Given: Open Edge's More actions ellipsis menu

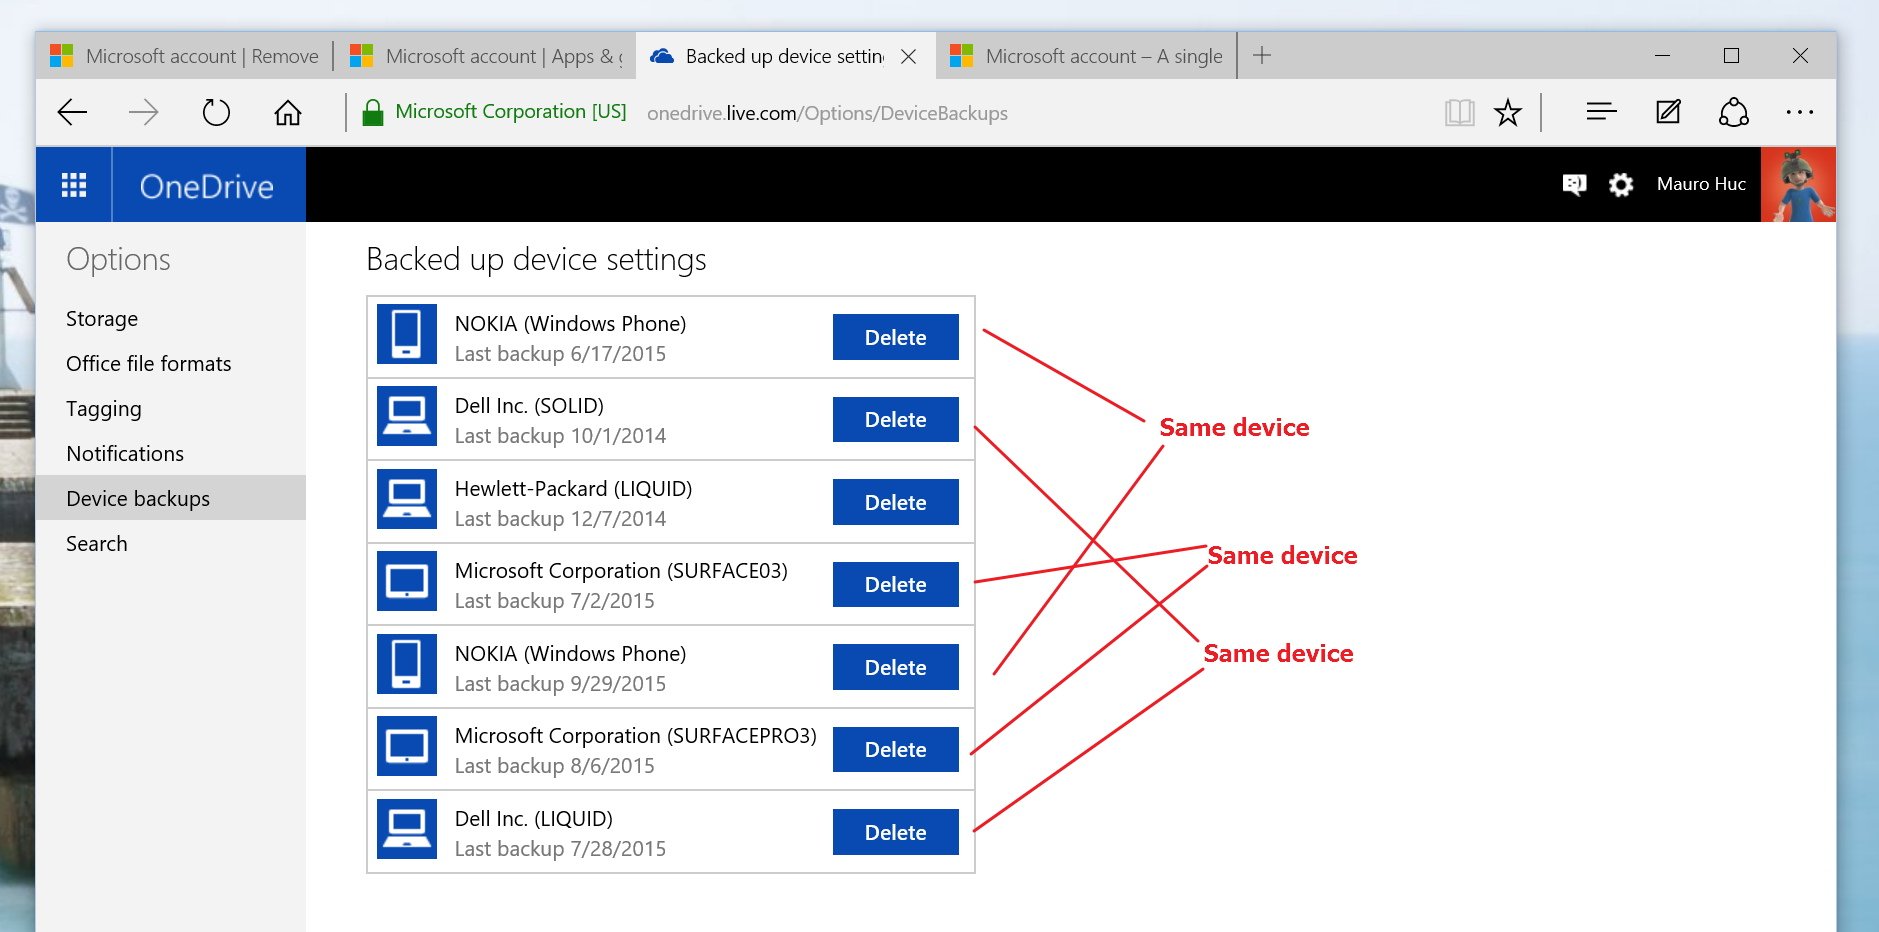Looking at the screenshot, I should (1799, 112).
